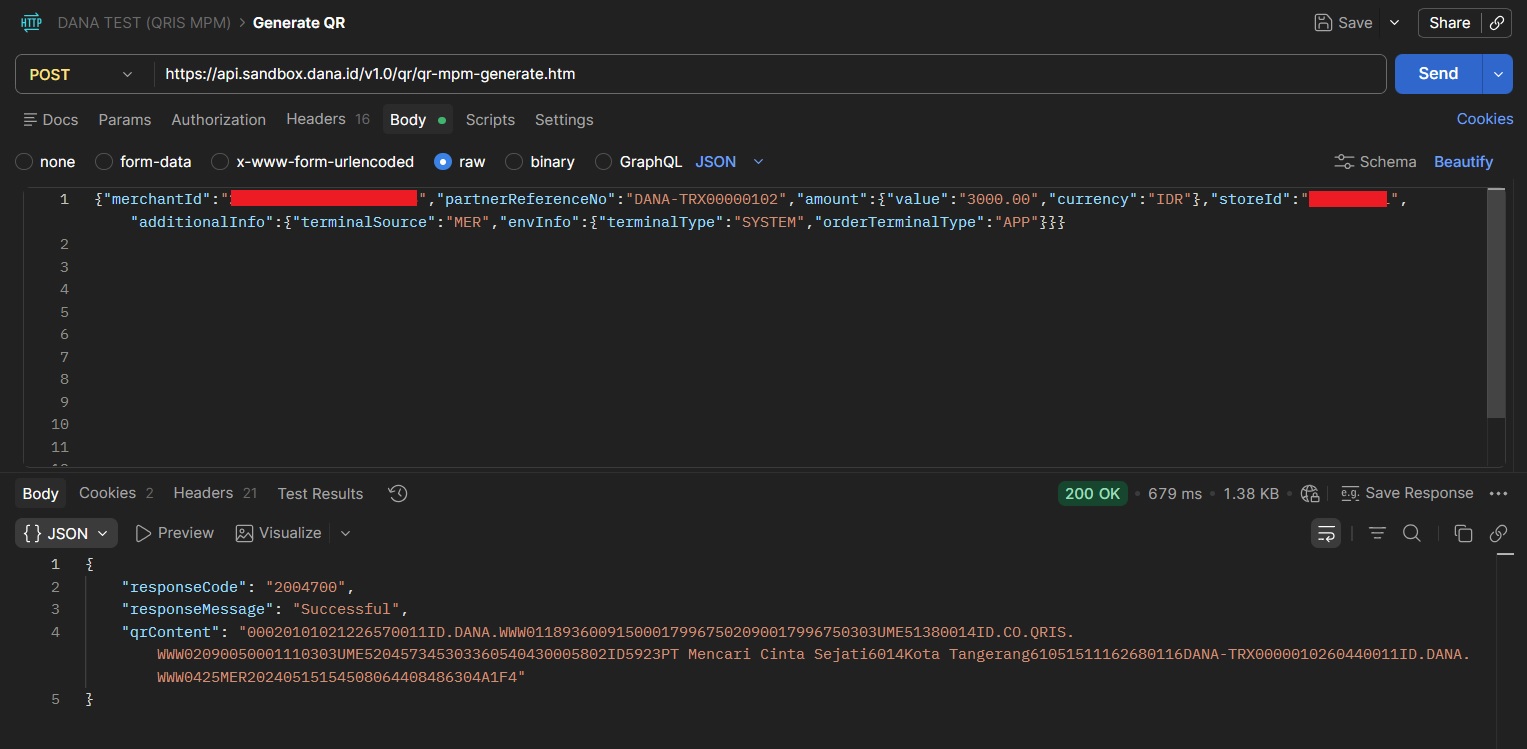Select the x-www-form-urlencoded body type

tap(312, 161)
